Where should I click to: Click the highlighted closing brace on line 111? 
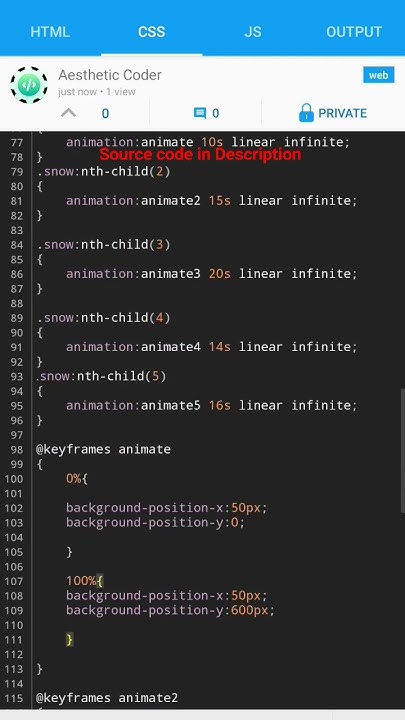click(x=69, y=639)
